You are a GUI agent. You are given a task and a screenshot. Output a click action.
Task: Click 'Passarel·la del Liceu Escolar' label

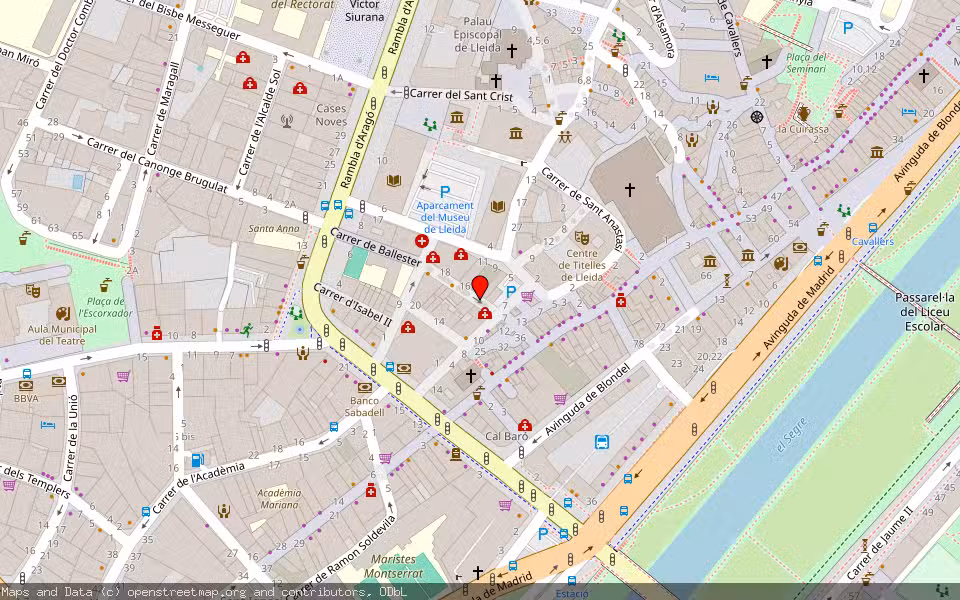click(x=924, y=312)
